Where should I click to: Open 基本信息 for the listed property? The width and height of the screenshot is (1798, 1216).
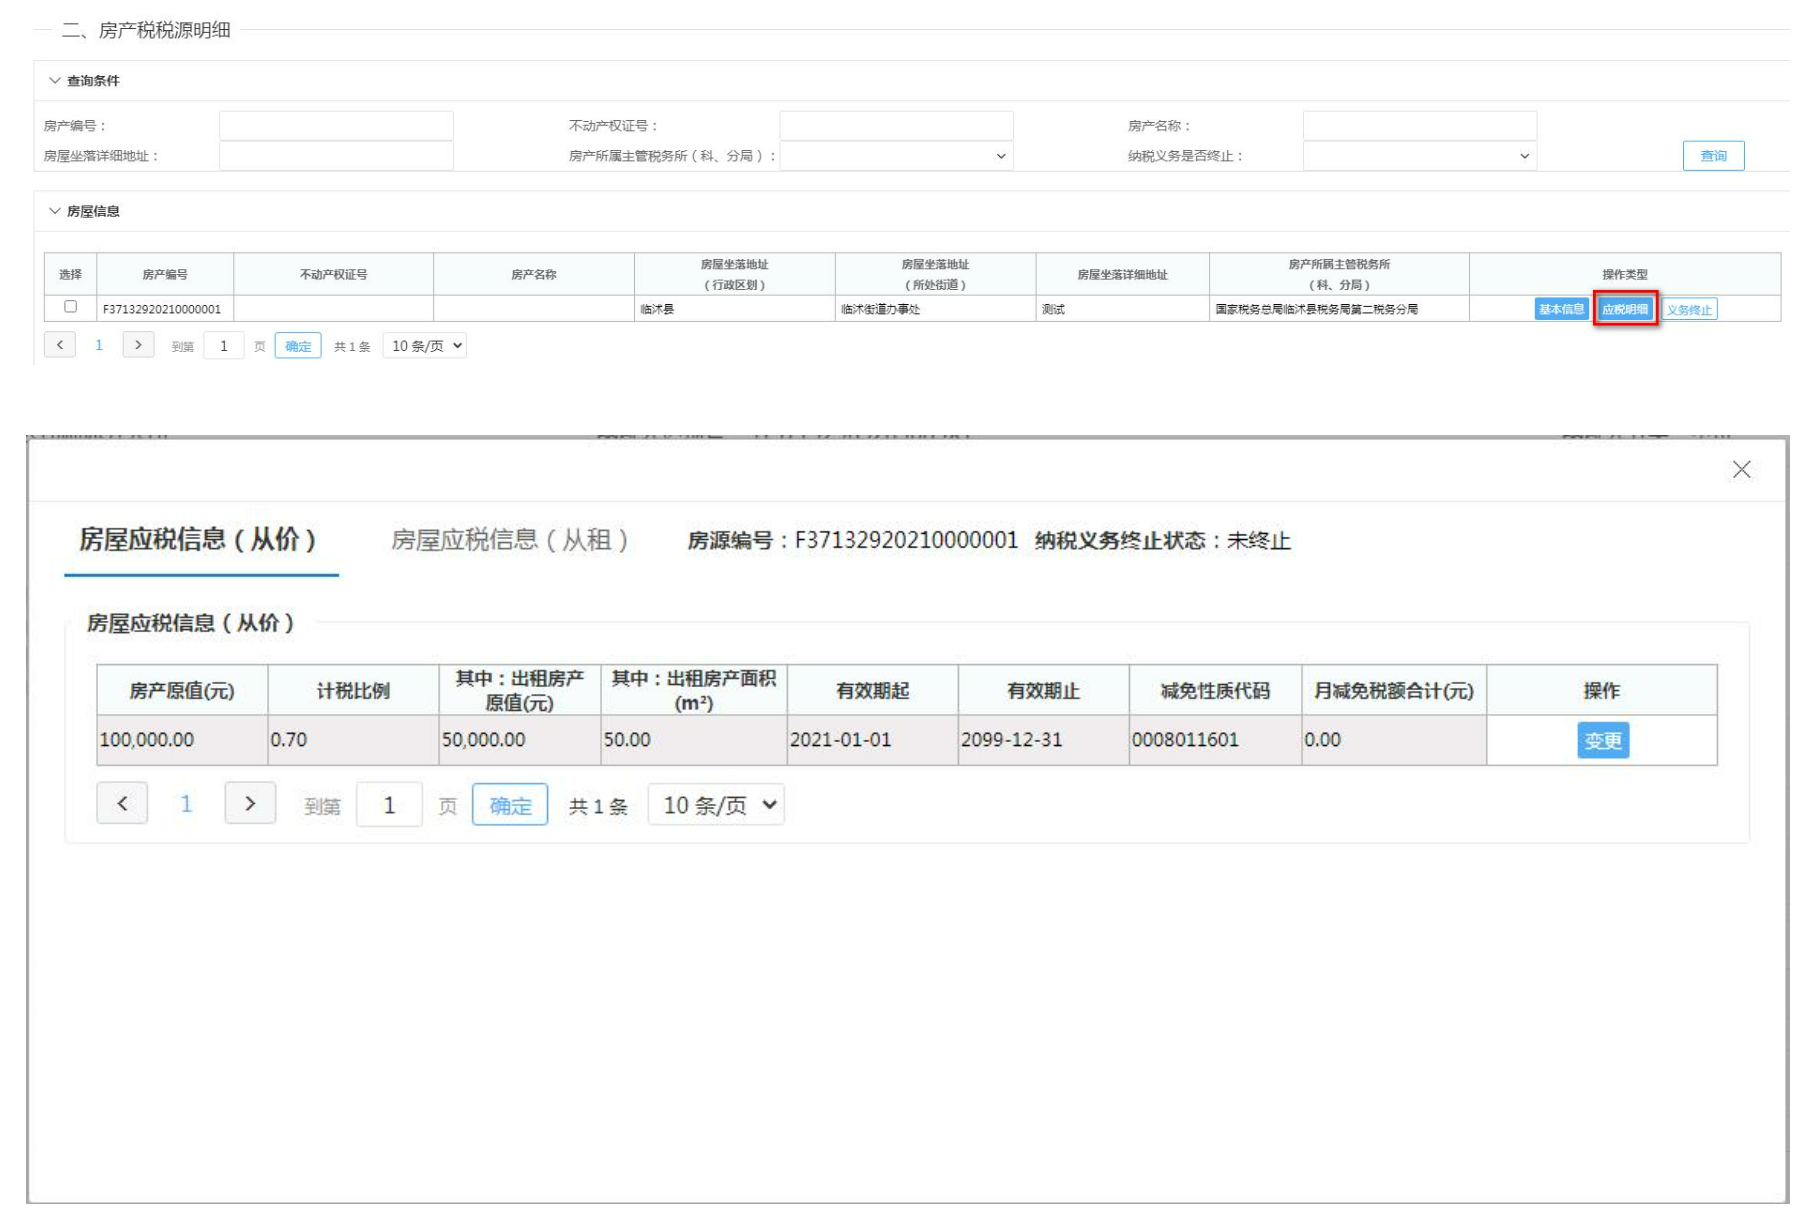click(1560, 310)
